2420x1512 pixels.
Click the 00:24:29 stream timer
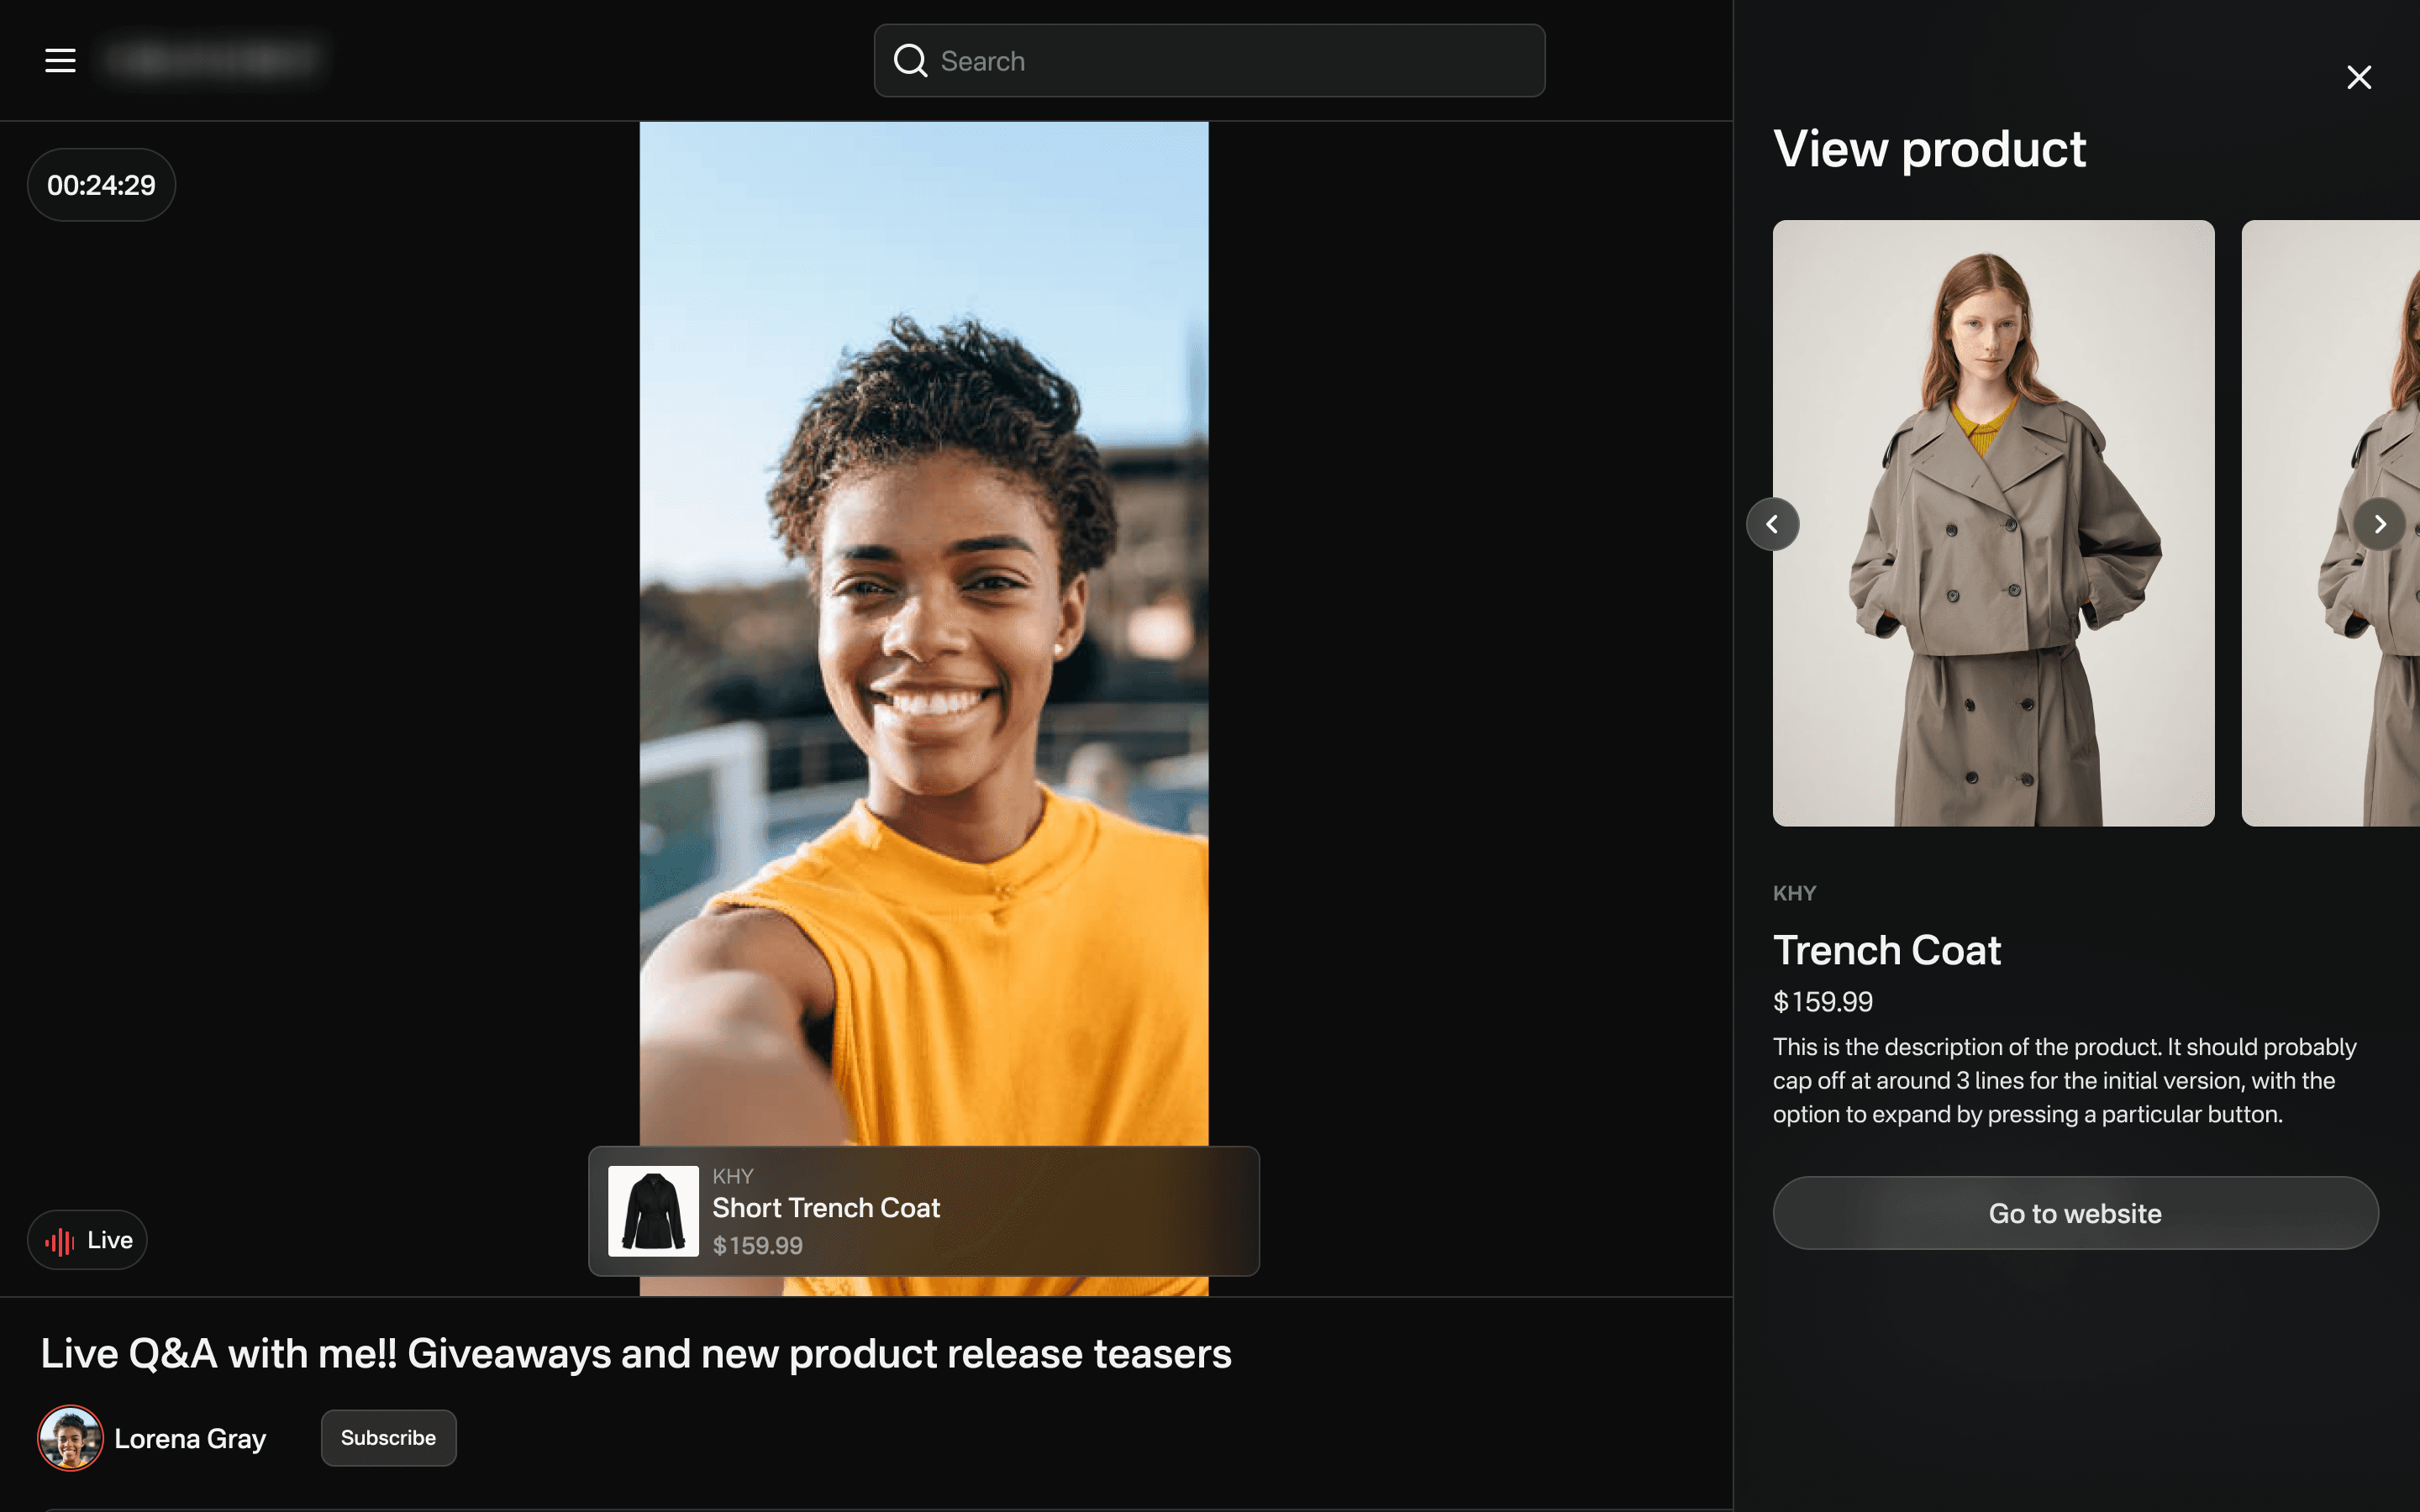click(101, 185)
